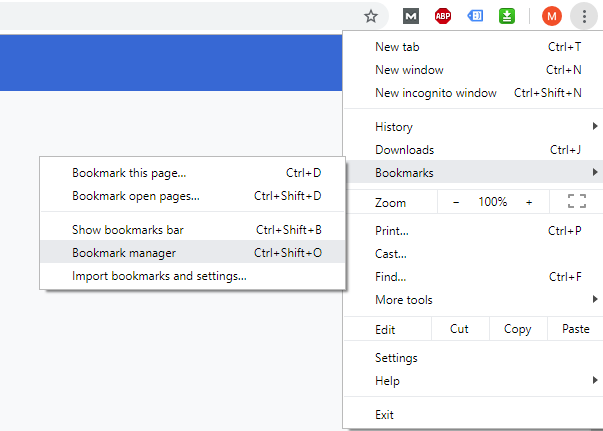Open New incognito window
Viewport: 603px width, 431px height.
click(x=473, y=93)
